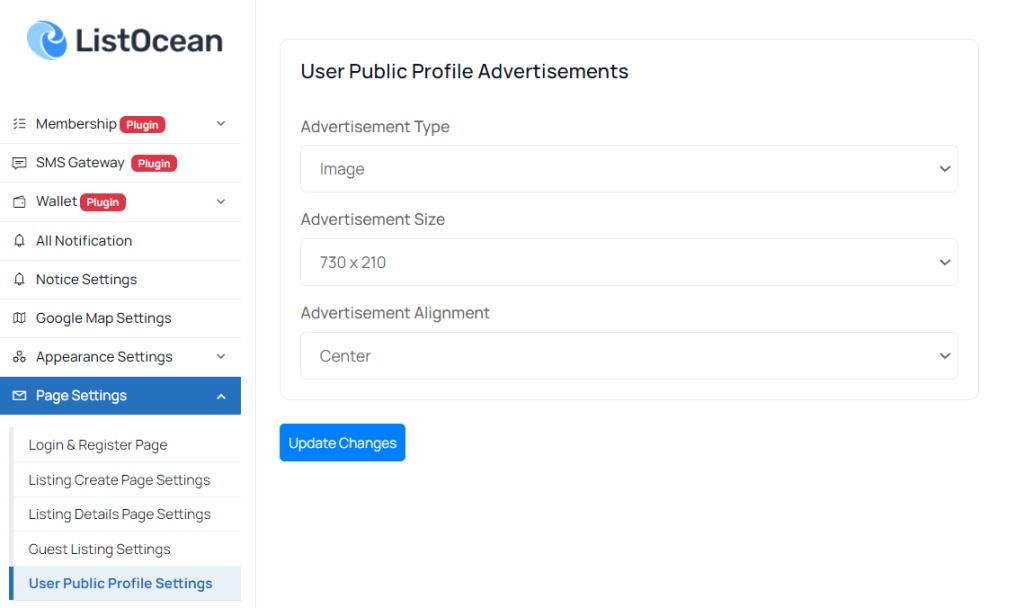Open the Advertisement Alignment dropdown
The height and width of the screenshot is (608, 1024).
tap(629, 356)
